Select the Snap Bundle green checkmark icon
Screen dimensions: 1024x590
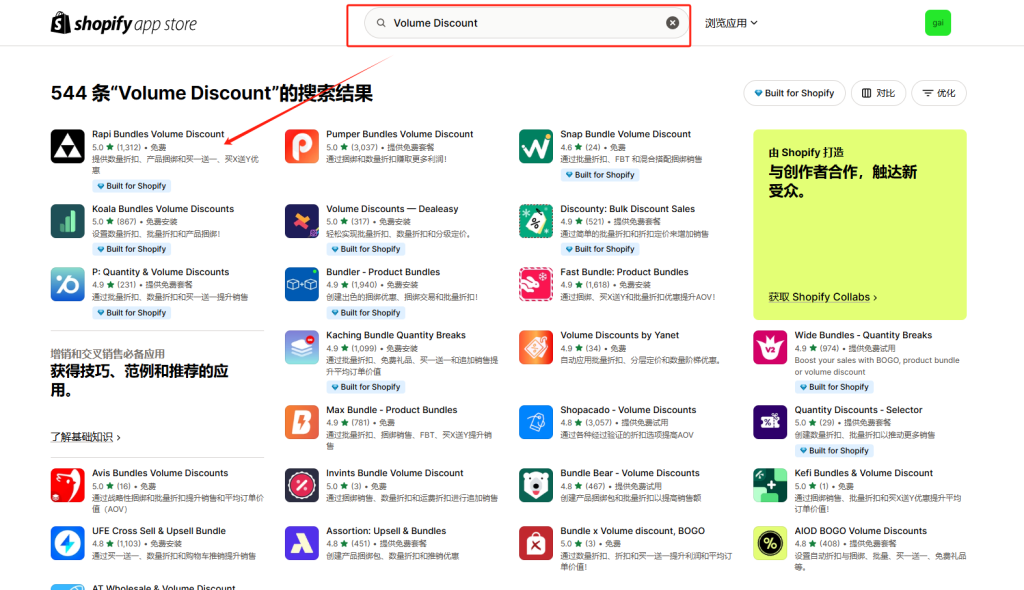(536, 148)
